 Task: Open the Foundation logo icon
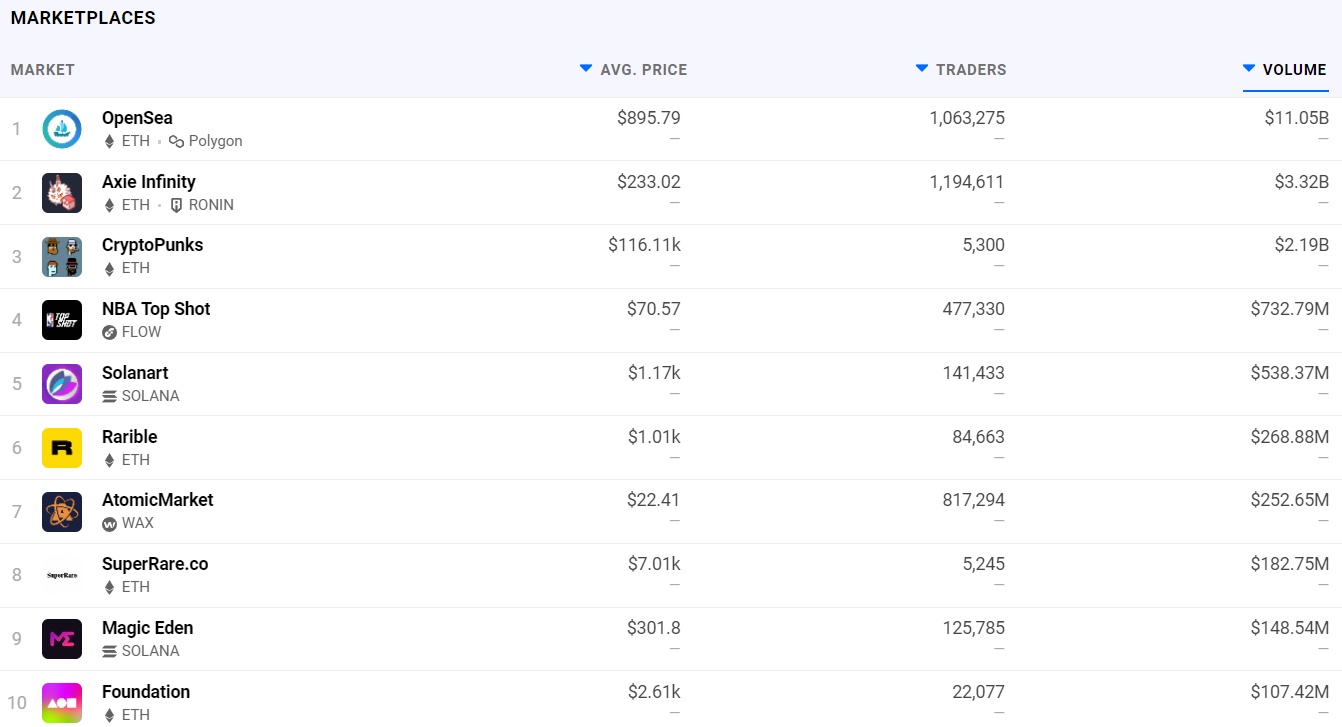coord(62,703)
